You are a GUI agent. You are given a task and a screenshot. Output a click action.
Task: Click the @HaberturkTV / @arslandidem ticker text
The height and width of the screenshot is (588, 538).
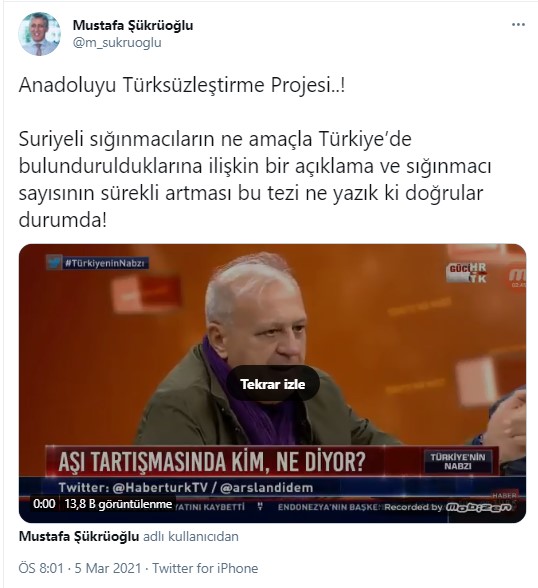(186, 488)
